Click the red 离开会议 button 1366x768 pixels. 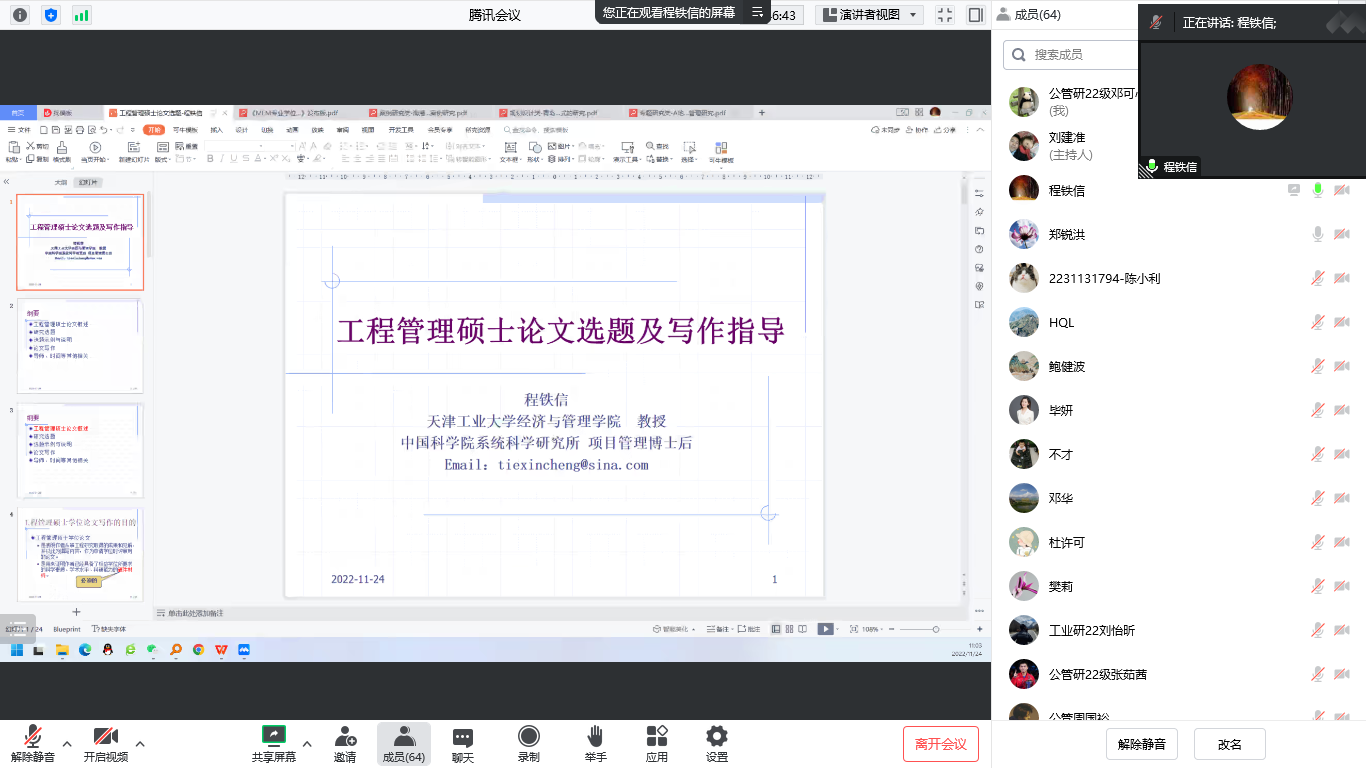[x=940, y=744]
